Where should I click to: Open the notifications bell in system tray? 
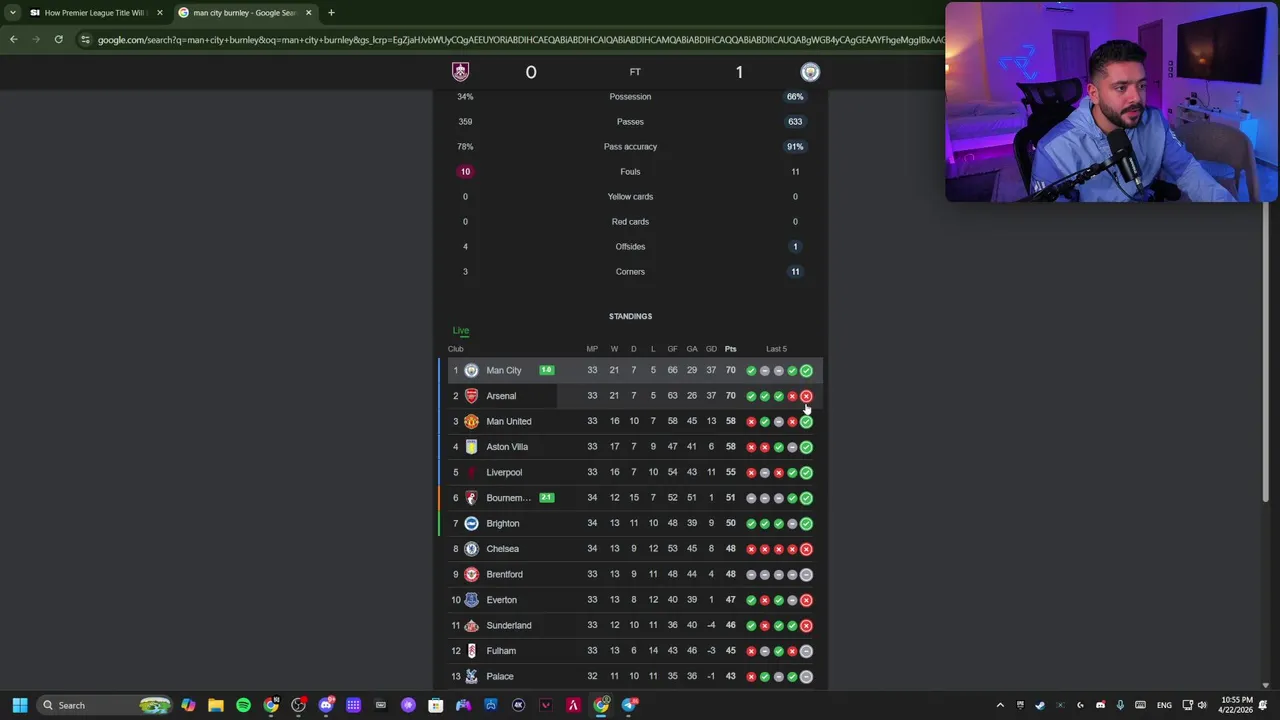point(1263,705)
